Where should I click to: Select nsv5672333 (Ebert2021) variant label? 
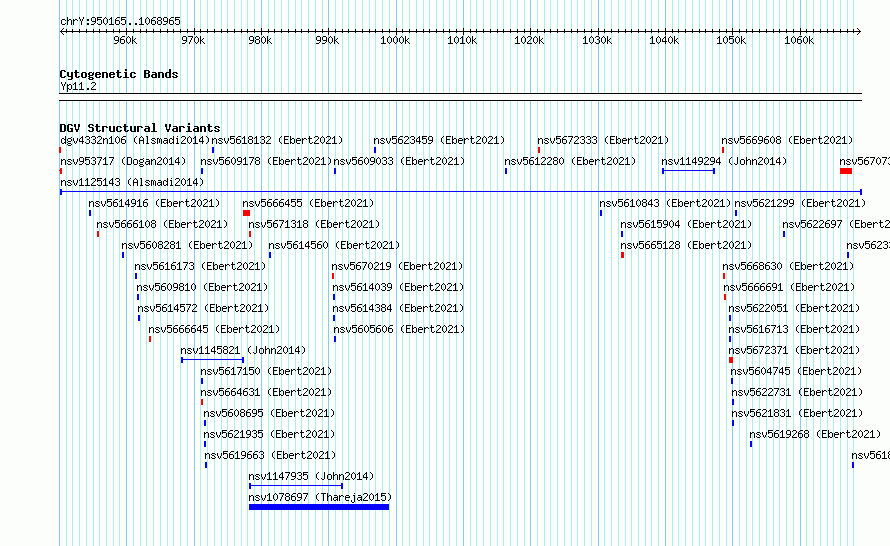tap(603, 140)
